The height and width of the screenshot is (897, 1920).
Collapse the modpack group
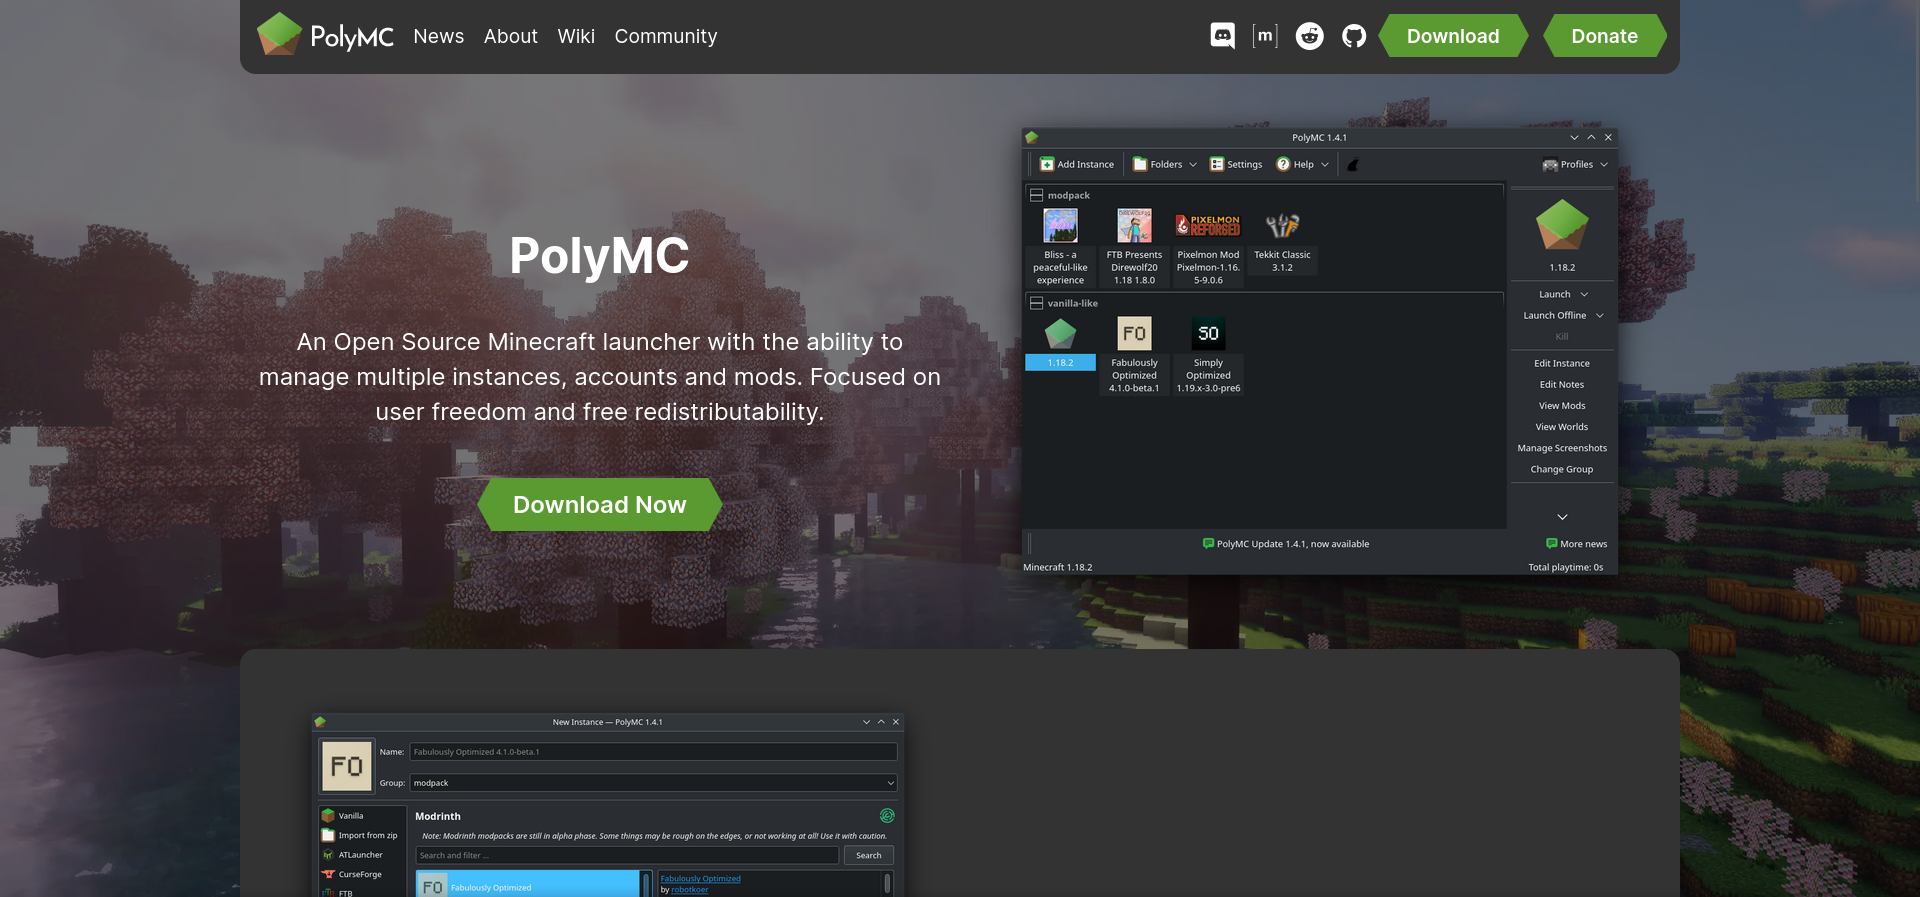[1036, 195]
